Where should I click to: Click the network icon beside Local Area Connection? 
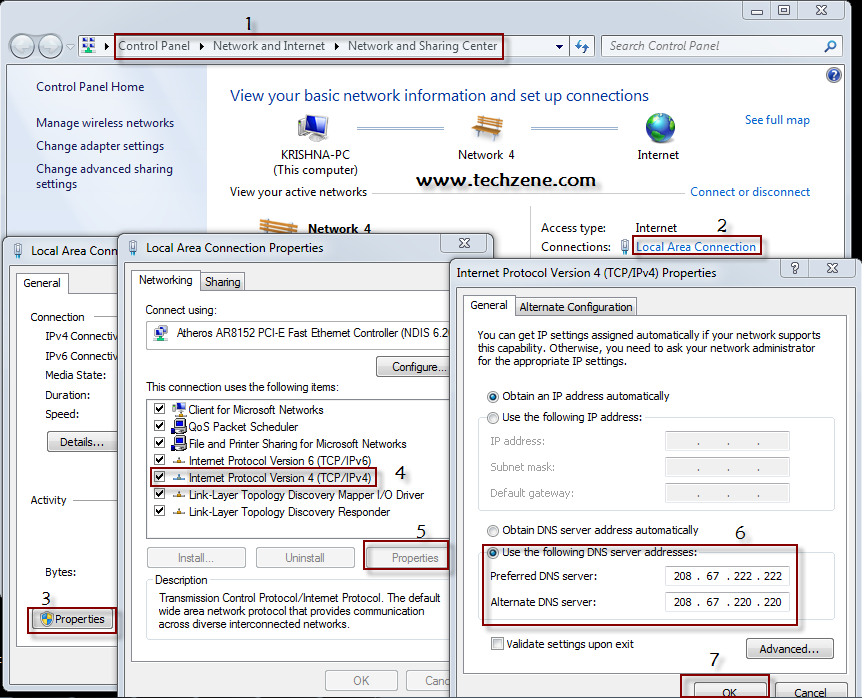point(624,244)
